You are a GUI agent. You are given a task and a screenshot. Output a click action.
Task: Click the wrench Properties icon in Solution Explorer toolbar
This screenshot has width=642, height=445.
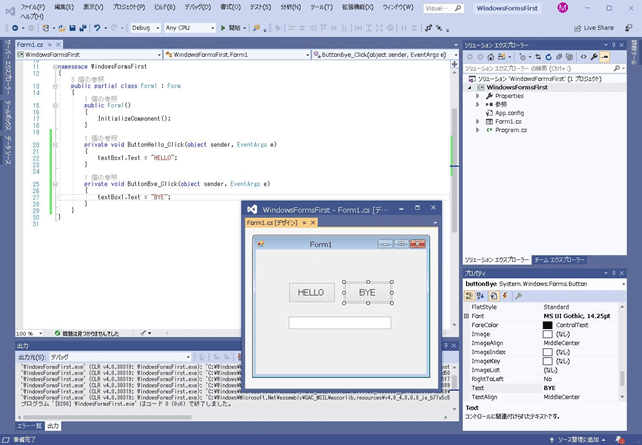594,57
